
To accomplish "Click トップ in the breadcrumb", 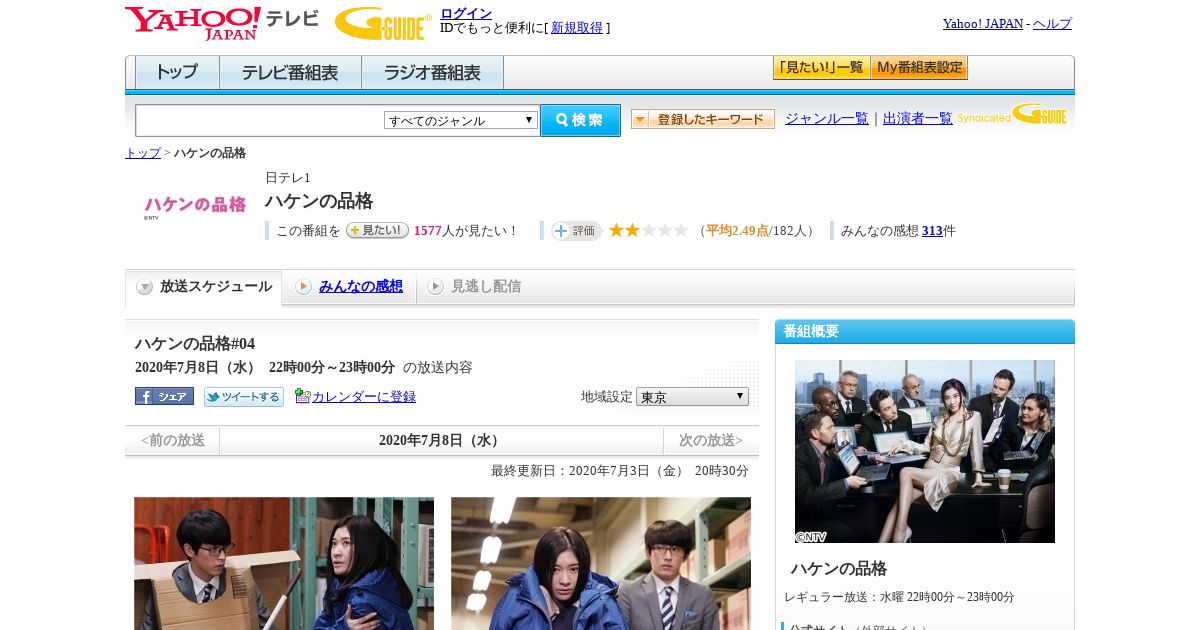I will pos(143,153).
